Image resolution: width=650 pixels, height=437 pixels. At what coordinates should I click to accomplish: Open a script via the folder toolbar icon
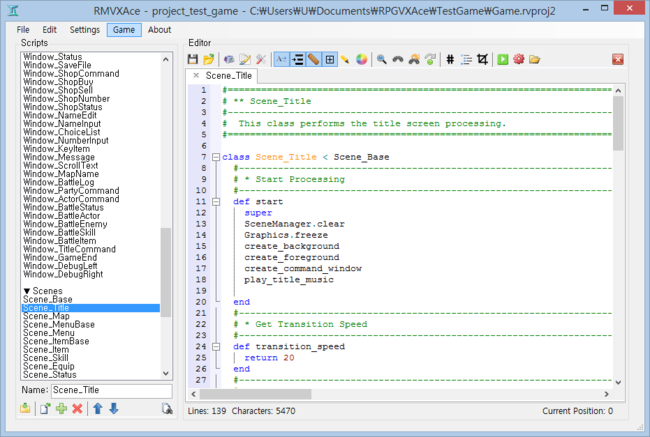click(x=209, y=59)
